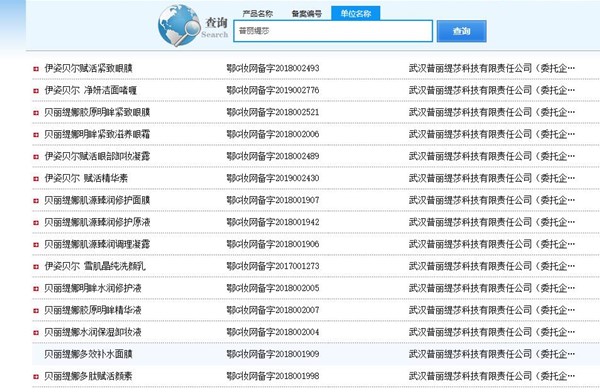Click company name in 贝丽缇娜胶原明眸紧致眼膜 row
This screenshot has height=392, width=600.
(492, 113)
